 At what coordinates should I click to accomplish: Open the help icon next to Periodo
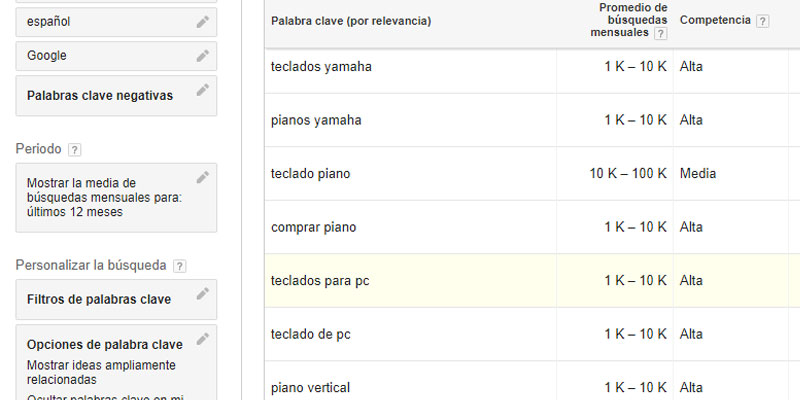coord(75,149)
